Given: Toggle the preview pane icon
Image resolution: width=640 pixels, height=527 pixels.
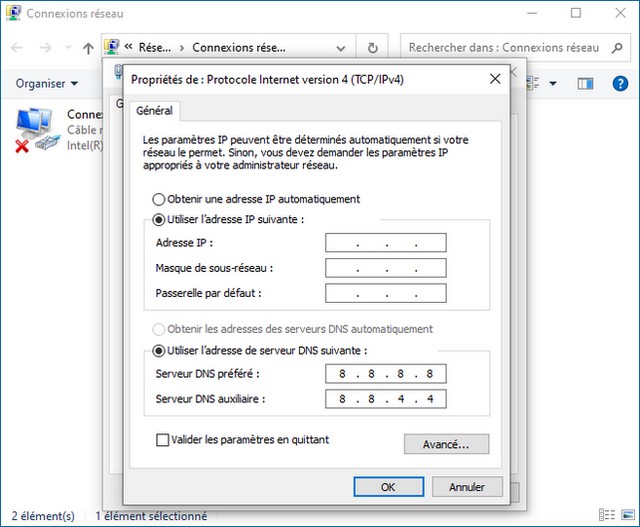Looking at the screenshot, I should point(586,83).
